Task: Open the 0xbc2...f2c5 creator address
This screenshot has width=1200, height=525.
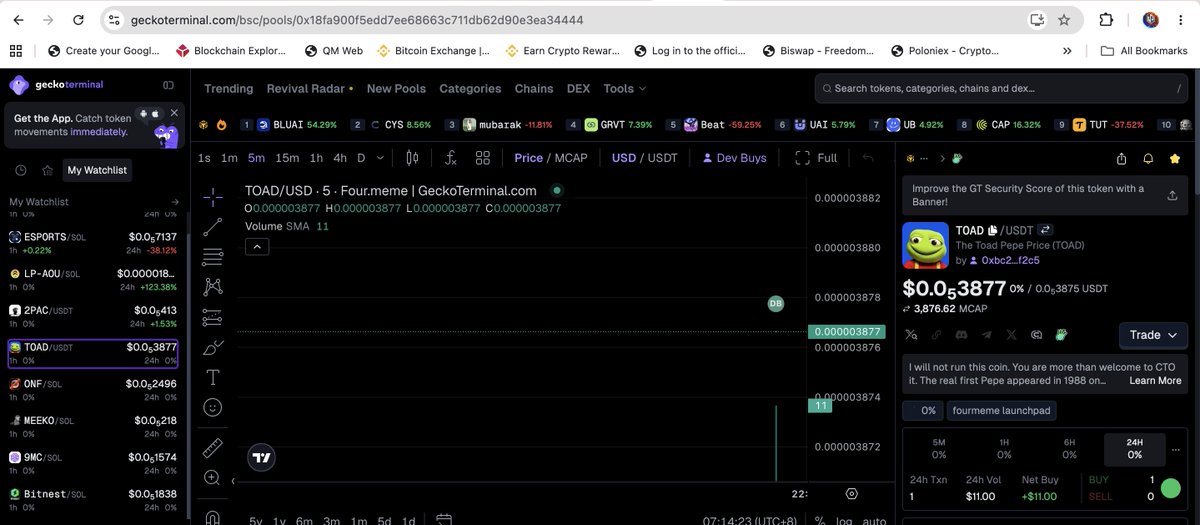Action: tap(1010, 260)
